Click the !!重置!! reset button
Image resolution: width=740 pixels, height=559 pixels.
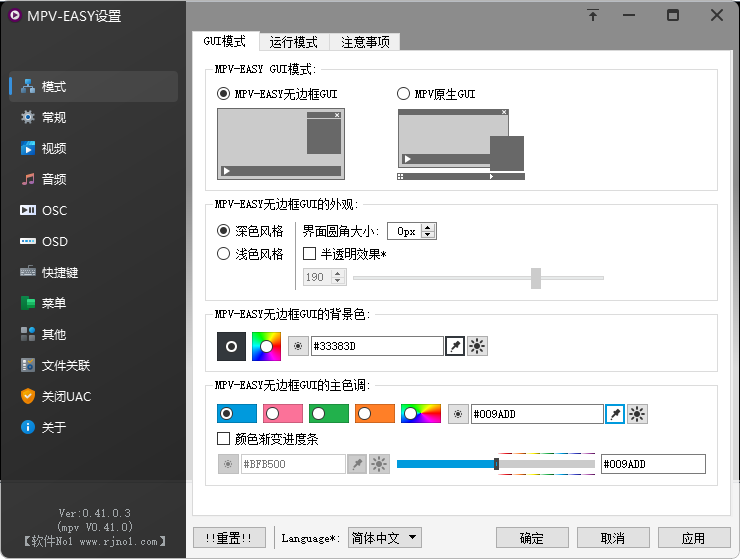[229, 538]
